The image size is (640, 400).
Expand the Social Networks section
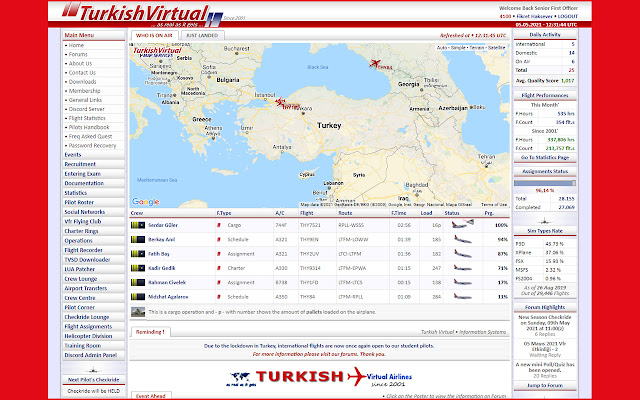pos(93,212)
